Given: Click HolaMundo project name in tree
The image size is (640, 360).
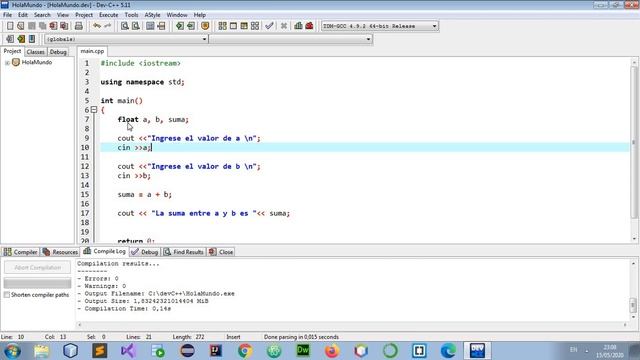Looking at the screenshot, I should 37,62.
